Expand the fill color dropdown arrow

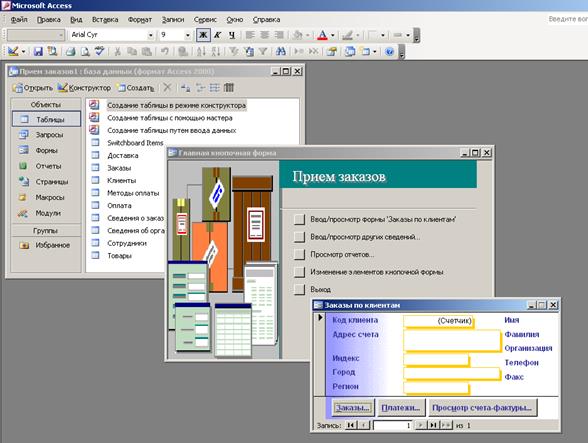[x=308, y=35]
